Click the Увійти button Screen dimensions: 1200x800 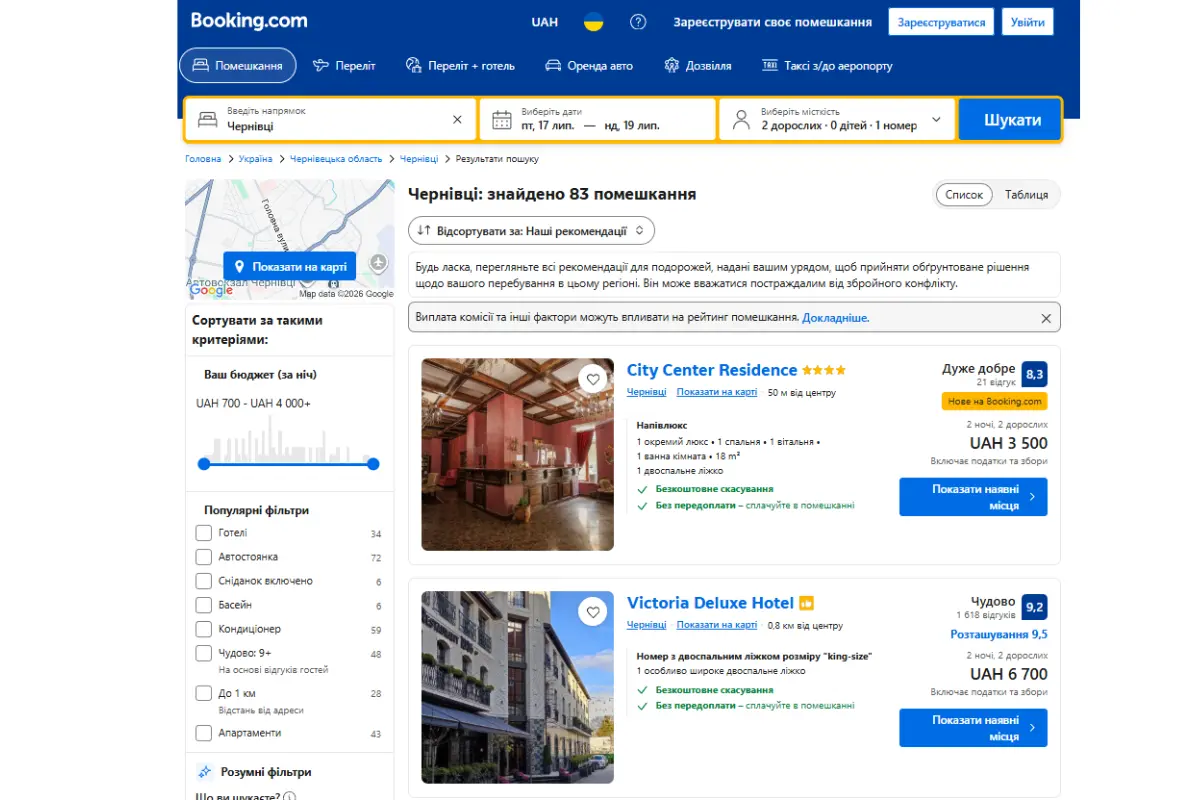(x=1028, y=22)
